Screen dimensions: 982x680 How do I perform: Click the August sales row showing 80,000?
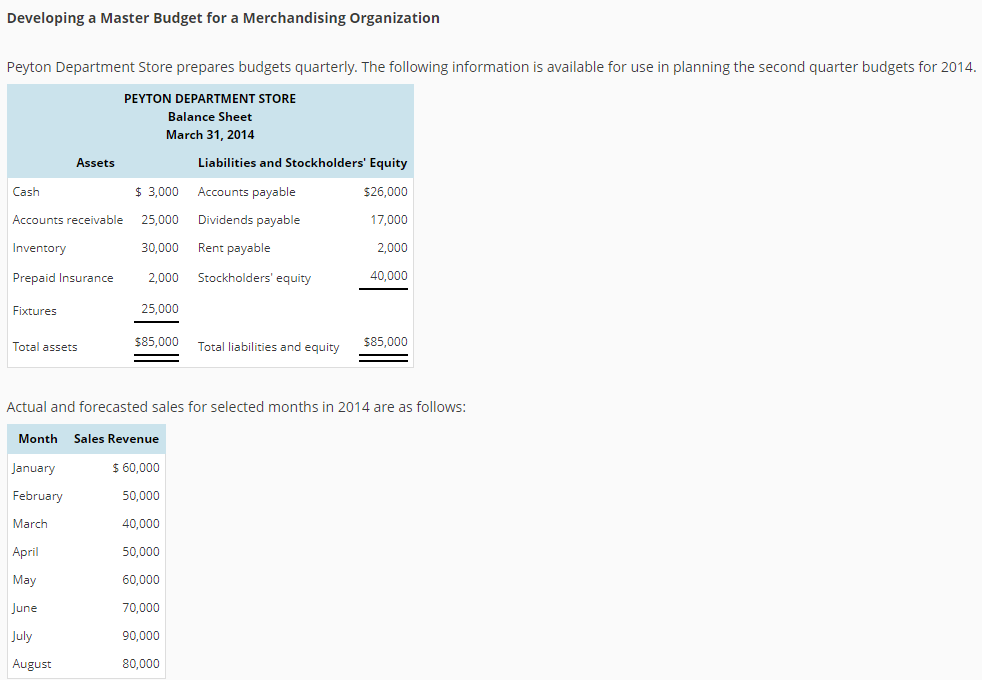pos(143,663)
